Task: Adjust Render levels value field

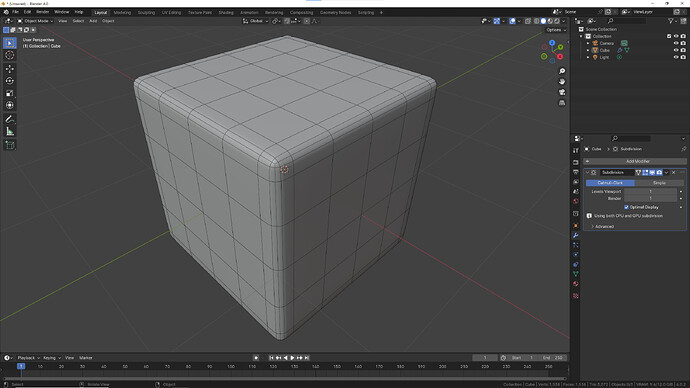Action: [x=650, y=199]
